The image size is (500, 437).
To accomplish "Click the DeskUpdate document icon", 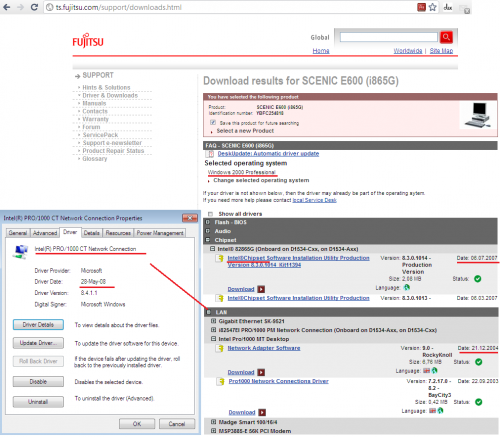I will point(210,154).
